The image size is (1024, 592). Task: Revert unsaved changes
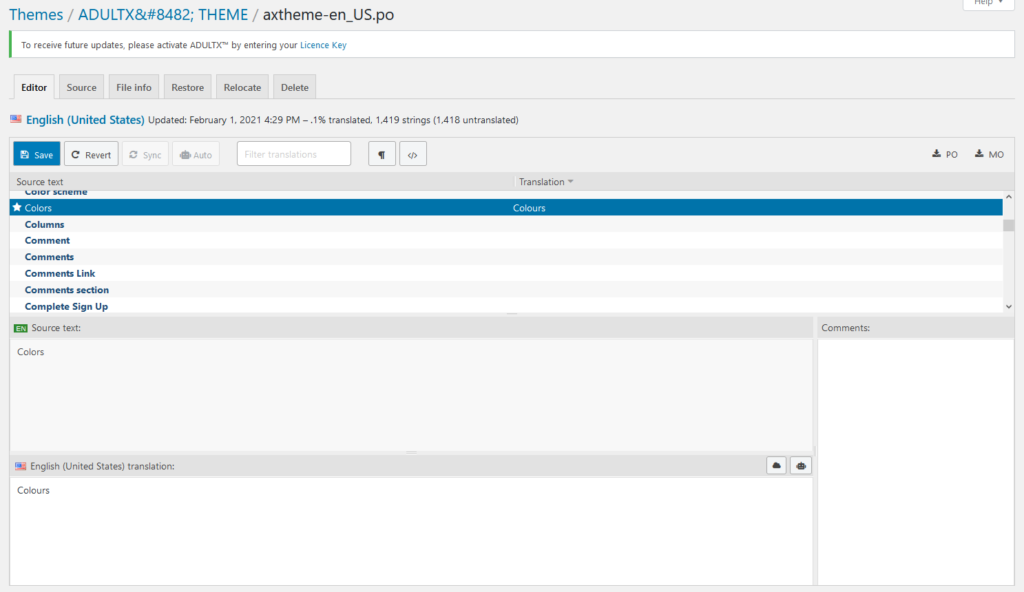pos(91,154)
